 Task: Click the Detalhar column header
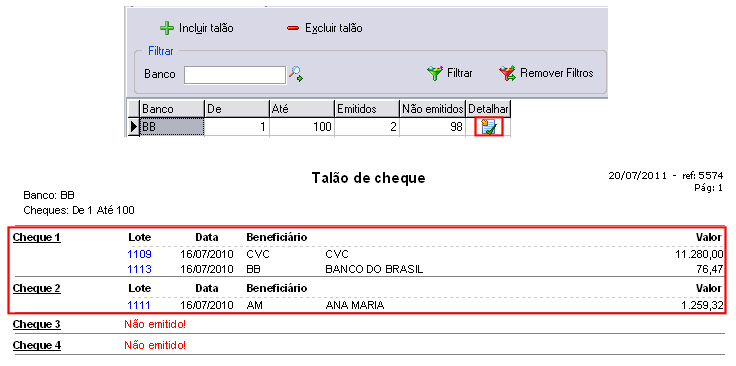click(x=488, y=109)
